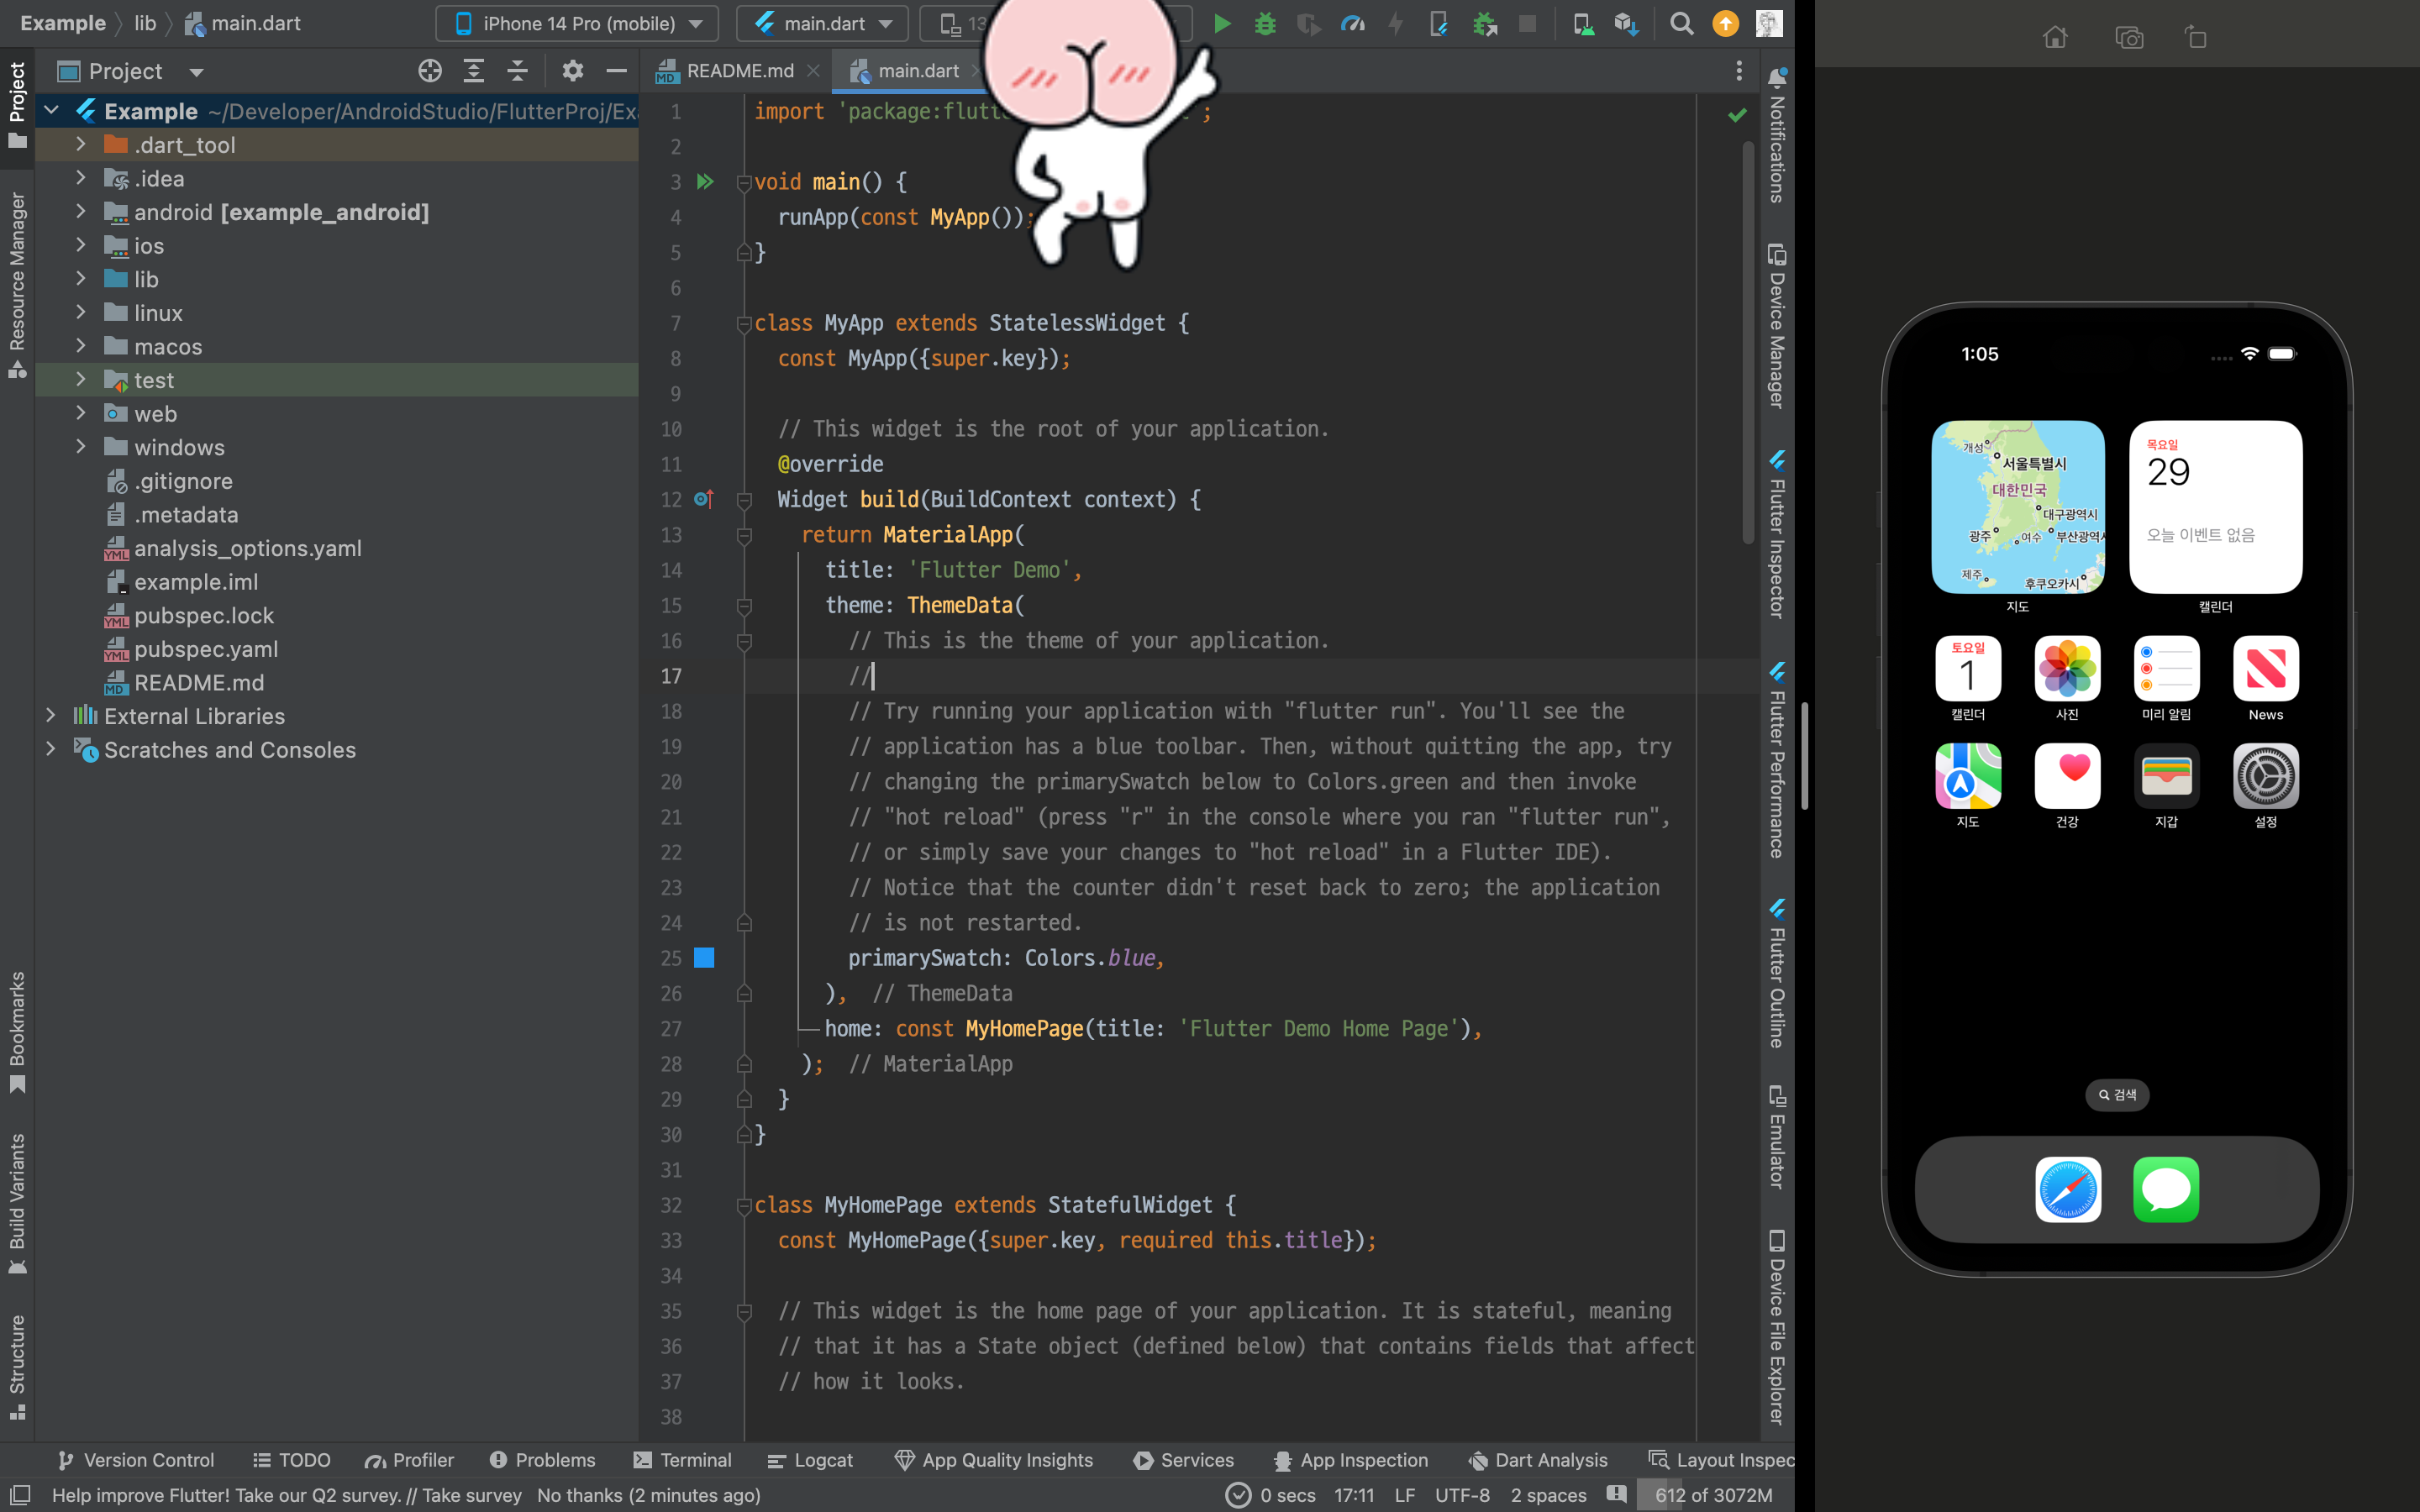
Task: Click blue color swatch on line 25
Action: [704, 958]
